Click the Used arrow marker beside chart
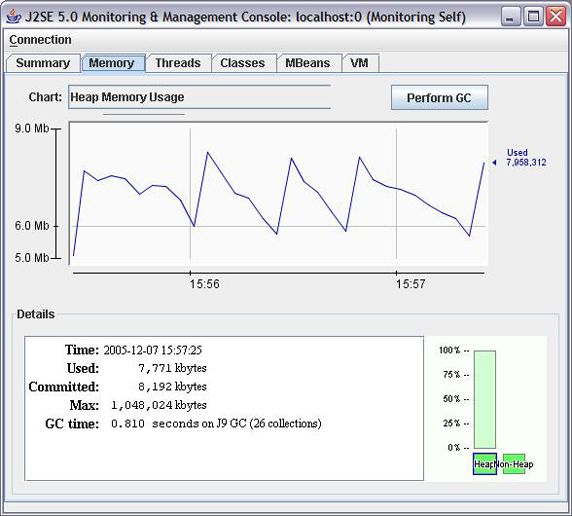This screenshot has width=572, height=516. click(x=494, y=162)
